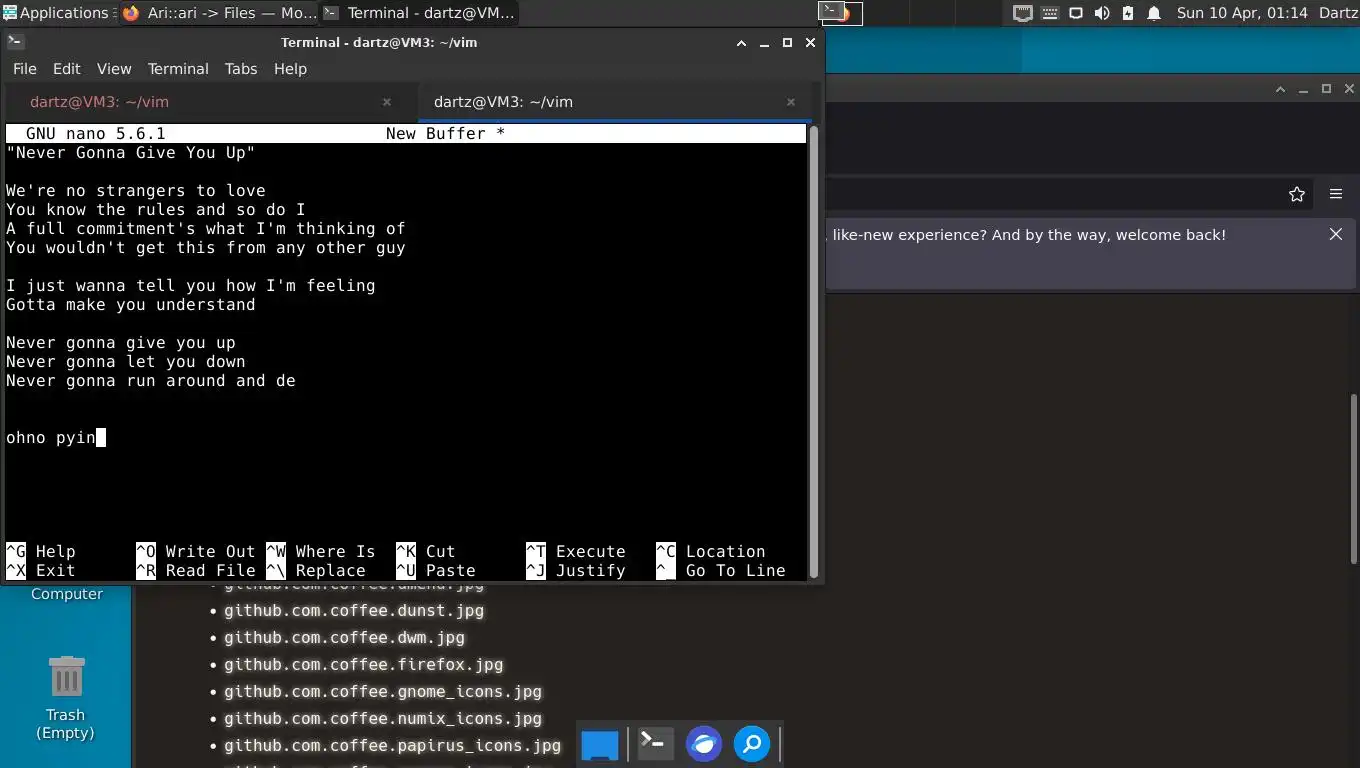Open the Terminal menu in menu bar
Viewport: 1360px width, 768px height.
click(178, 69)
